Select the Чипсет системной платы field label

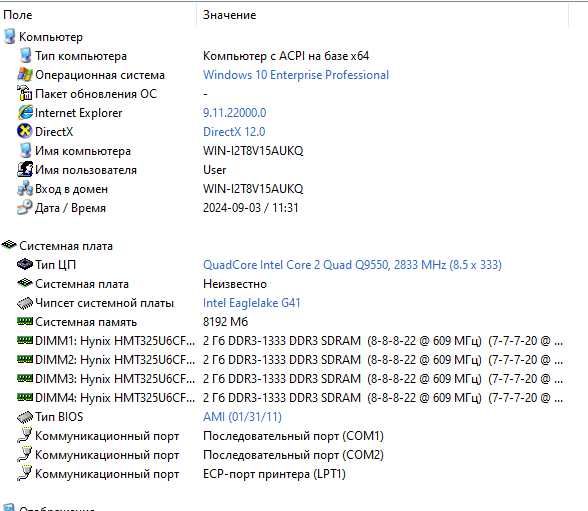pos(105,303)
